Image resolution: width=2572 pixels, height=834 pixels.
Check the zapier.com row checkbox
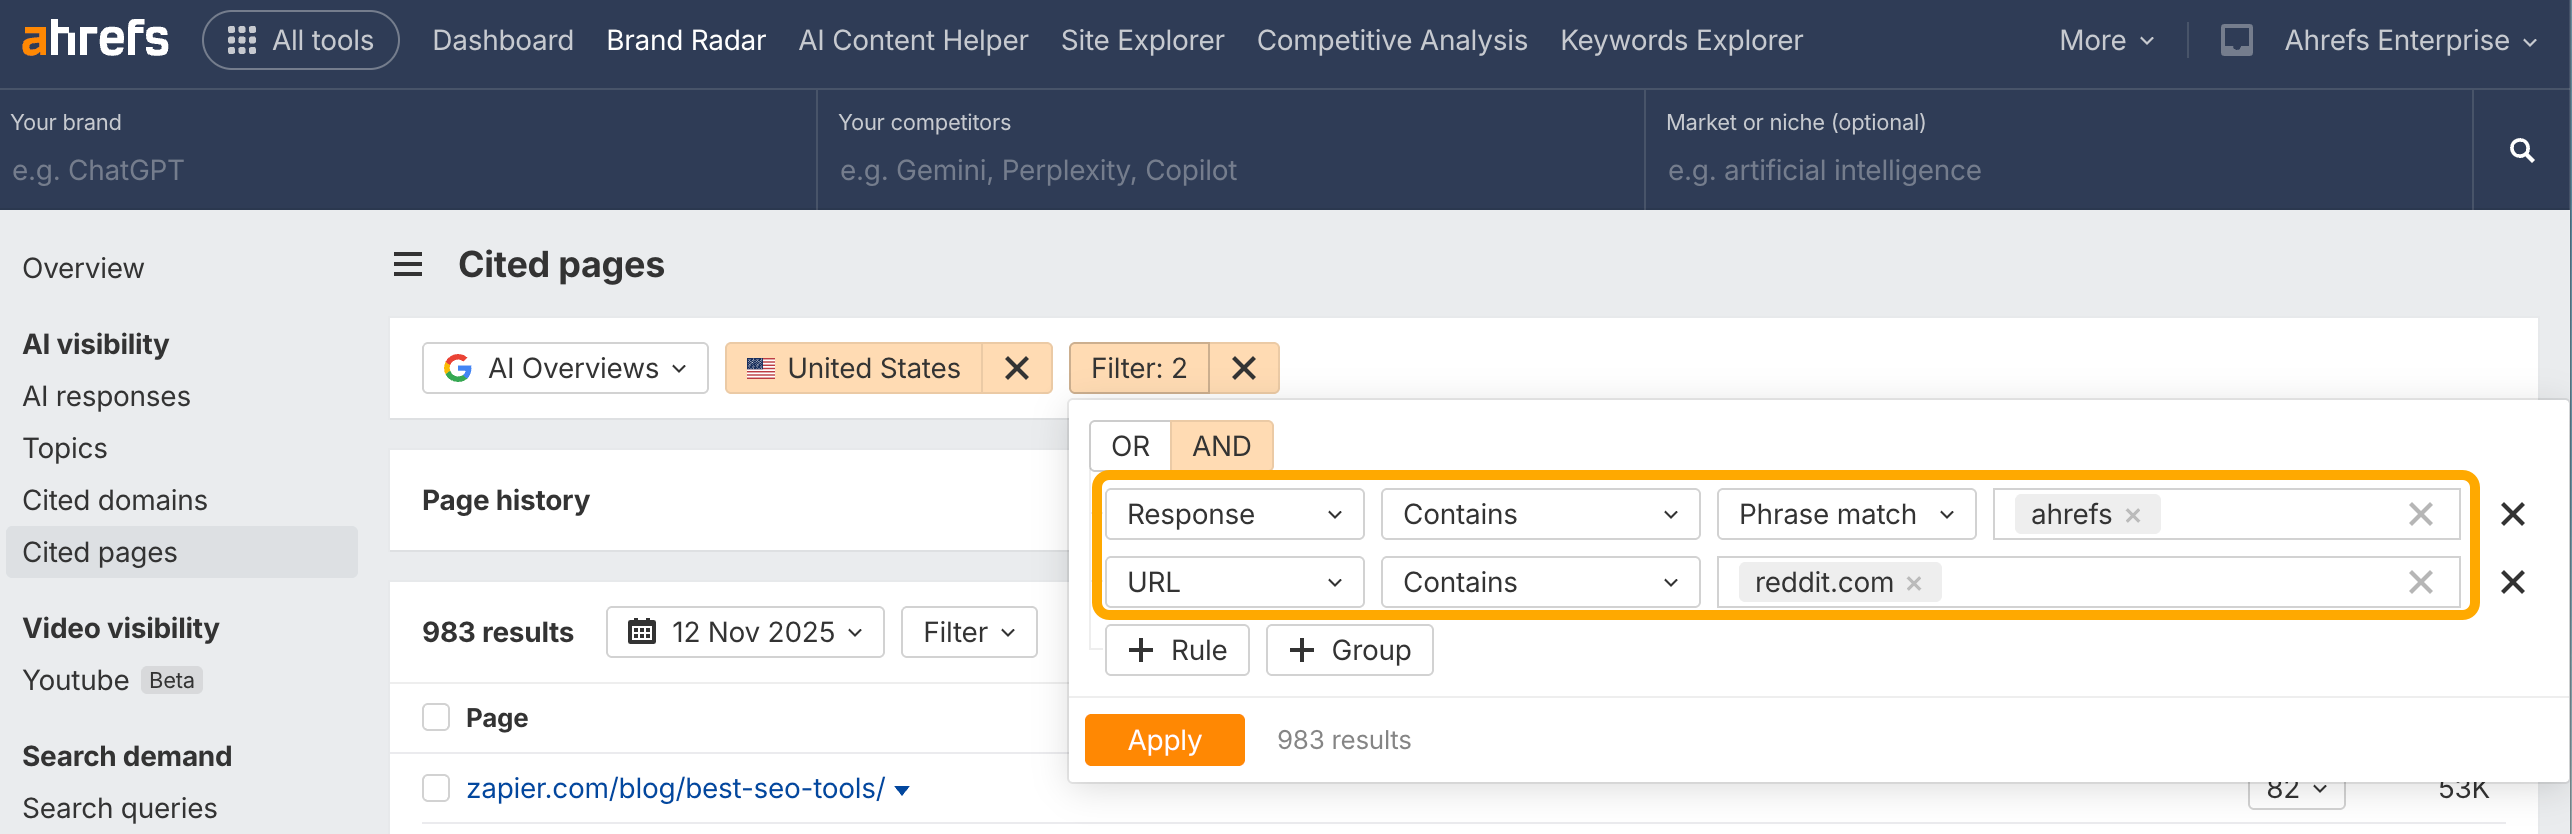436,788
